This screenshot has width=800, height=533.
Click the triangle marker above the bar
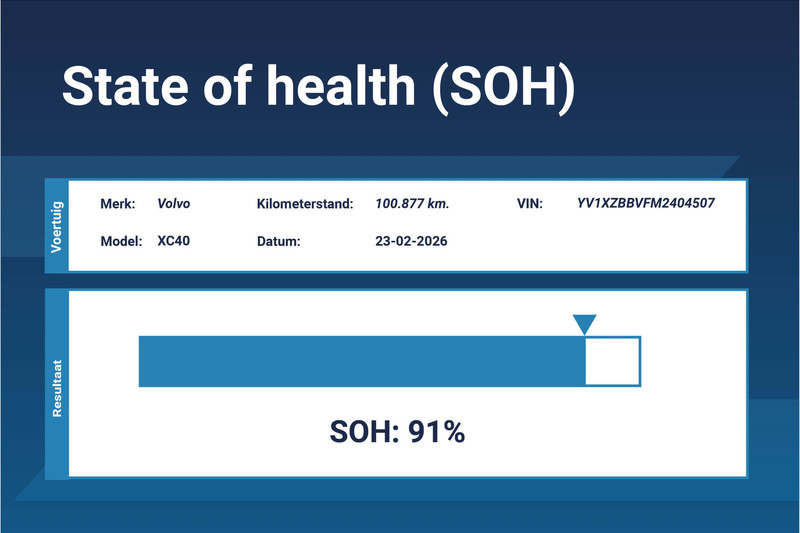[584, 325]
